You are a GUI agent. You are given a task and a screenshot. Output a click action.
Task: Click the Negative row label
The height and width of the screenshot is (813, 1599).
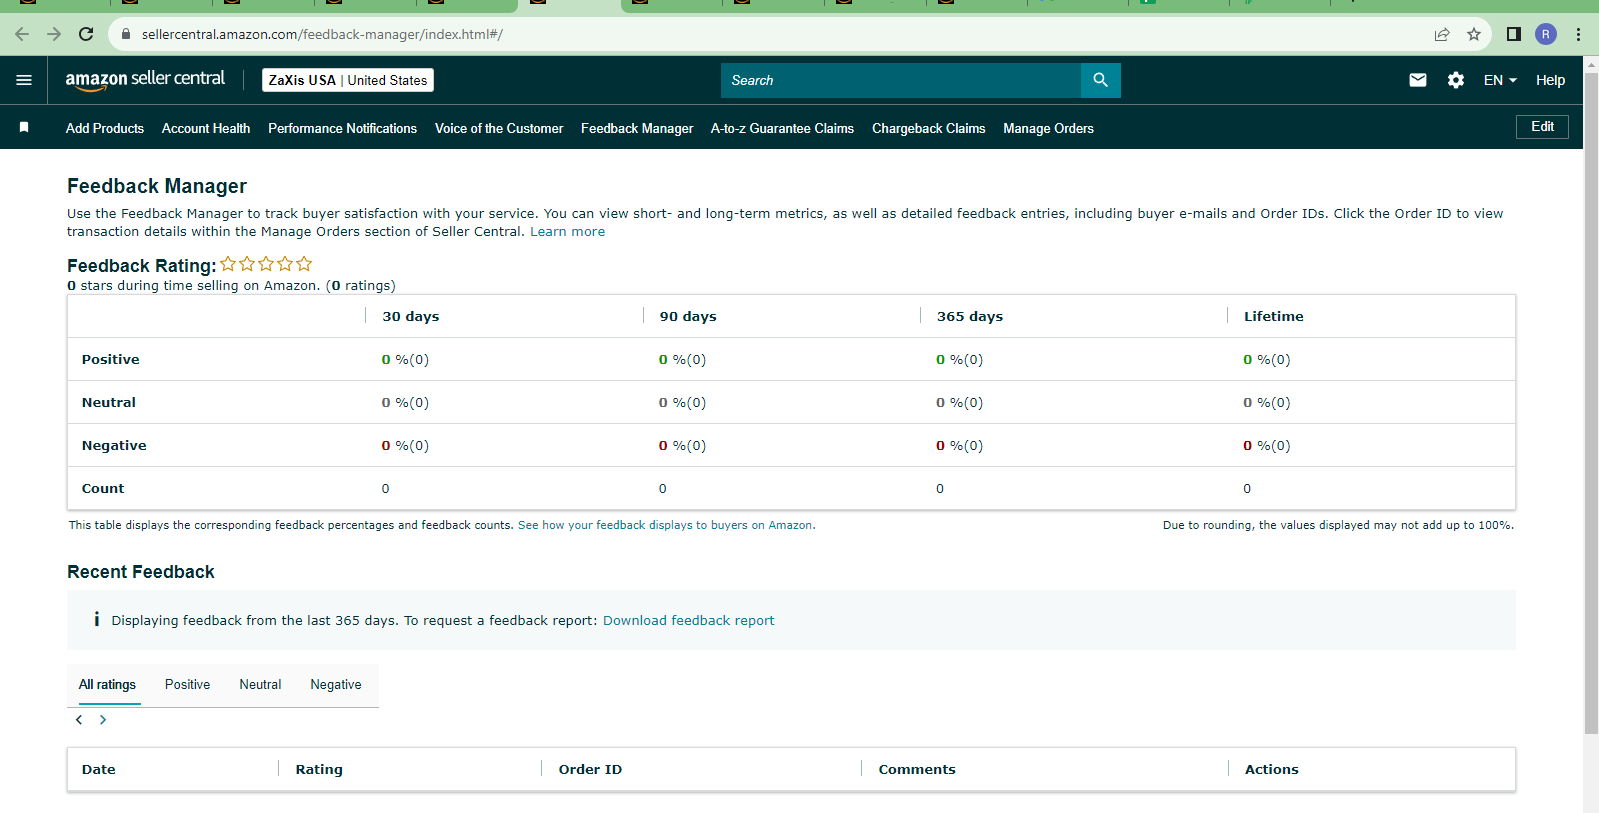114,445
